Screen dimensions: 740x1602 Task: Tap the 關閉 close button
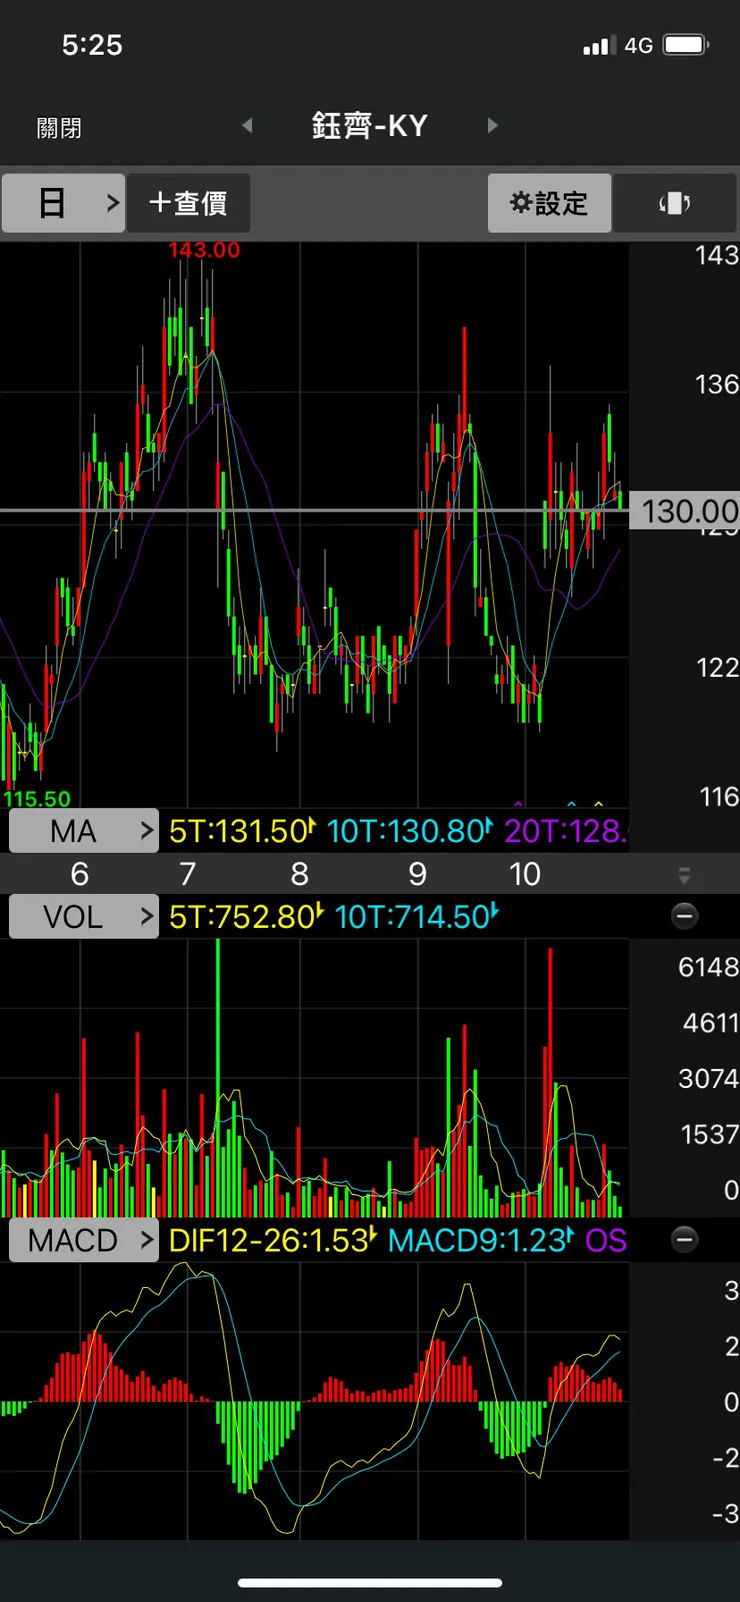[59, 128]
